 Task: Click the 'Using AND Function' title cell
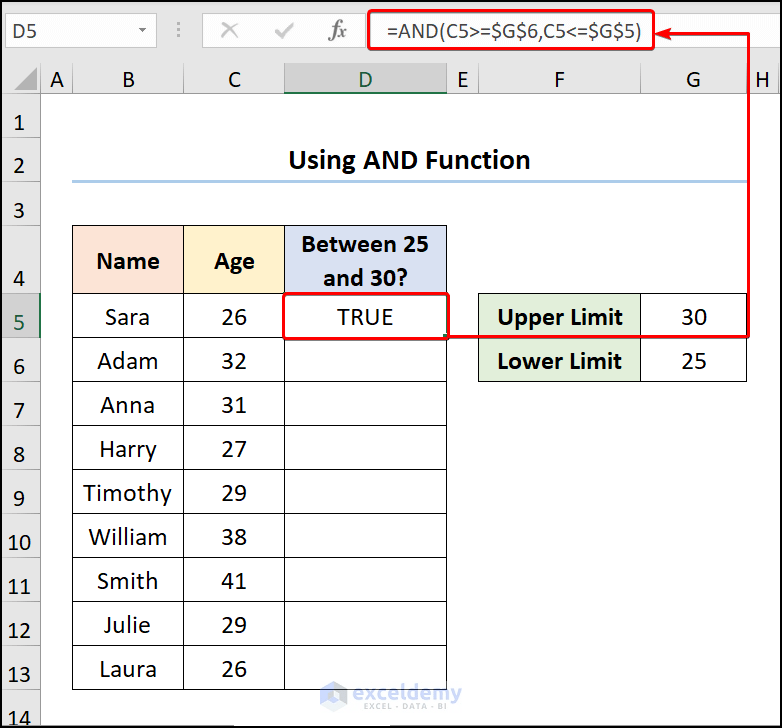pyautogui.click(x=409, y=160)
